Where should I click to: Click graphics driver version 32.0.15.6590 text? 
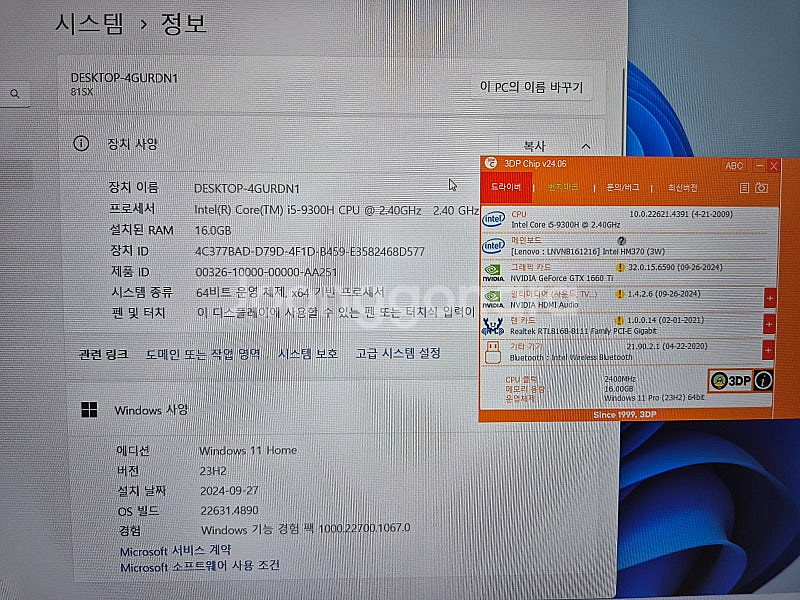[x=675, y=267]
